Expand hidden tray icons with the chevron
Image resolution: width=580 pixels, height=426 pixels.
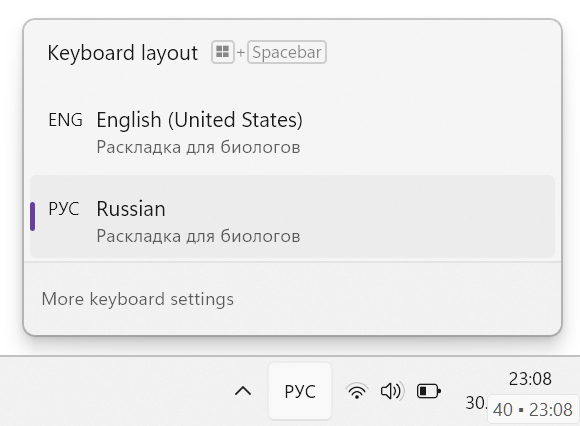[243, 391]
